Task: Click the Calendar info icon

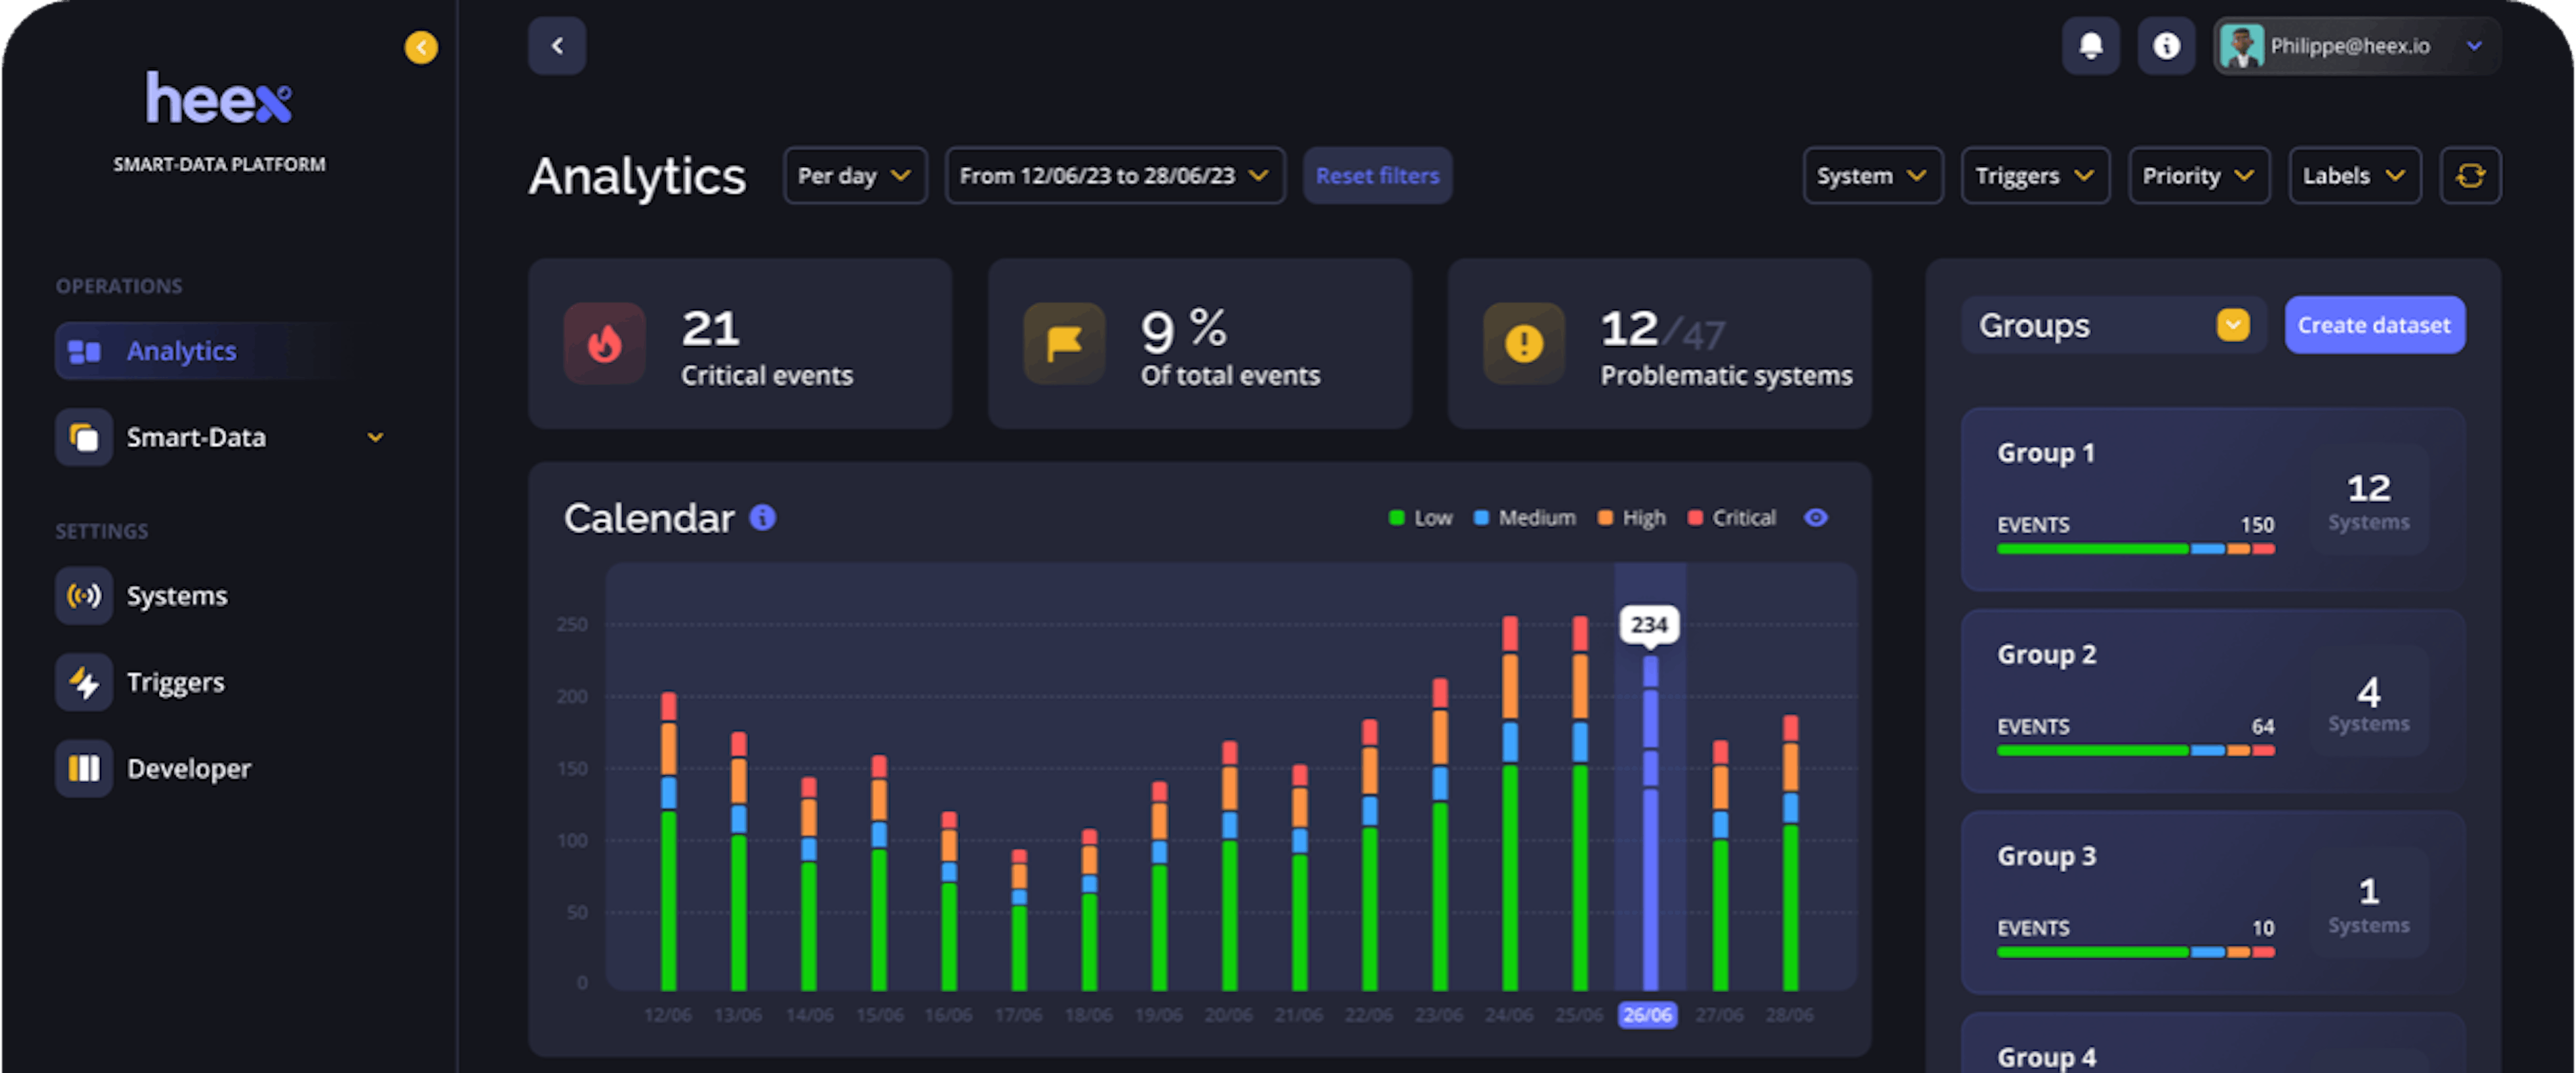Action: coord(763,517)
